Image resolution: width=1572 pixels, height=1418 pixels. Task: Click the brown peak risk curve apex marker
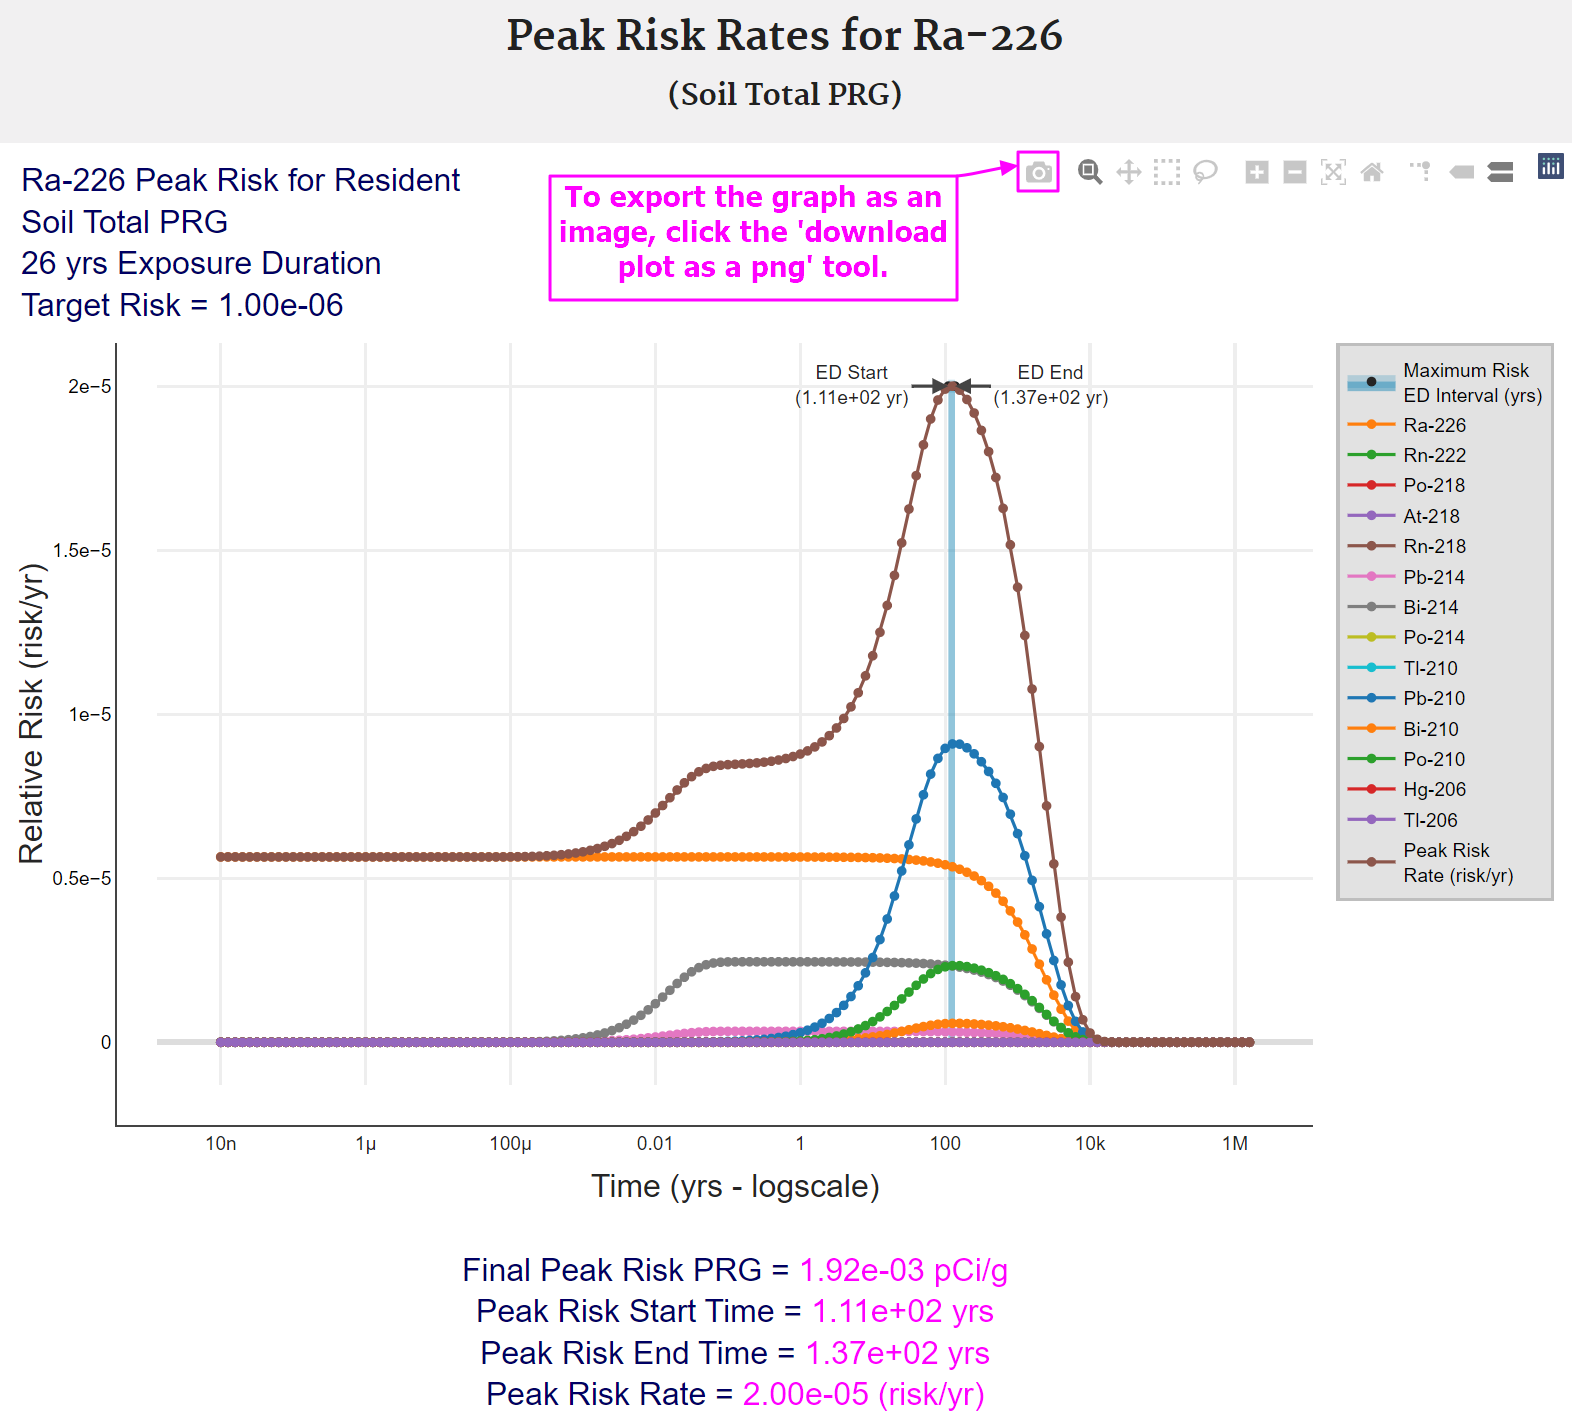951,387
